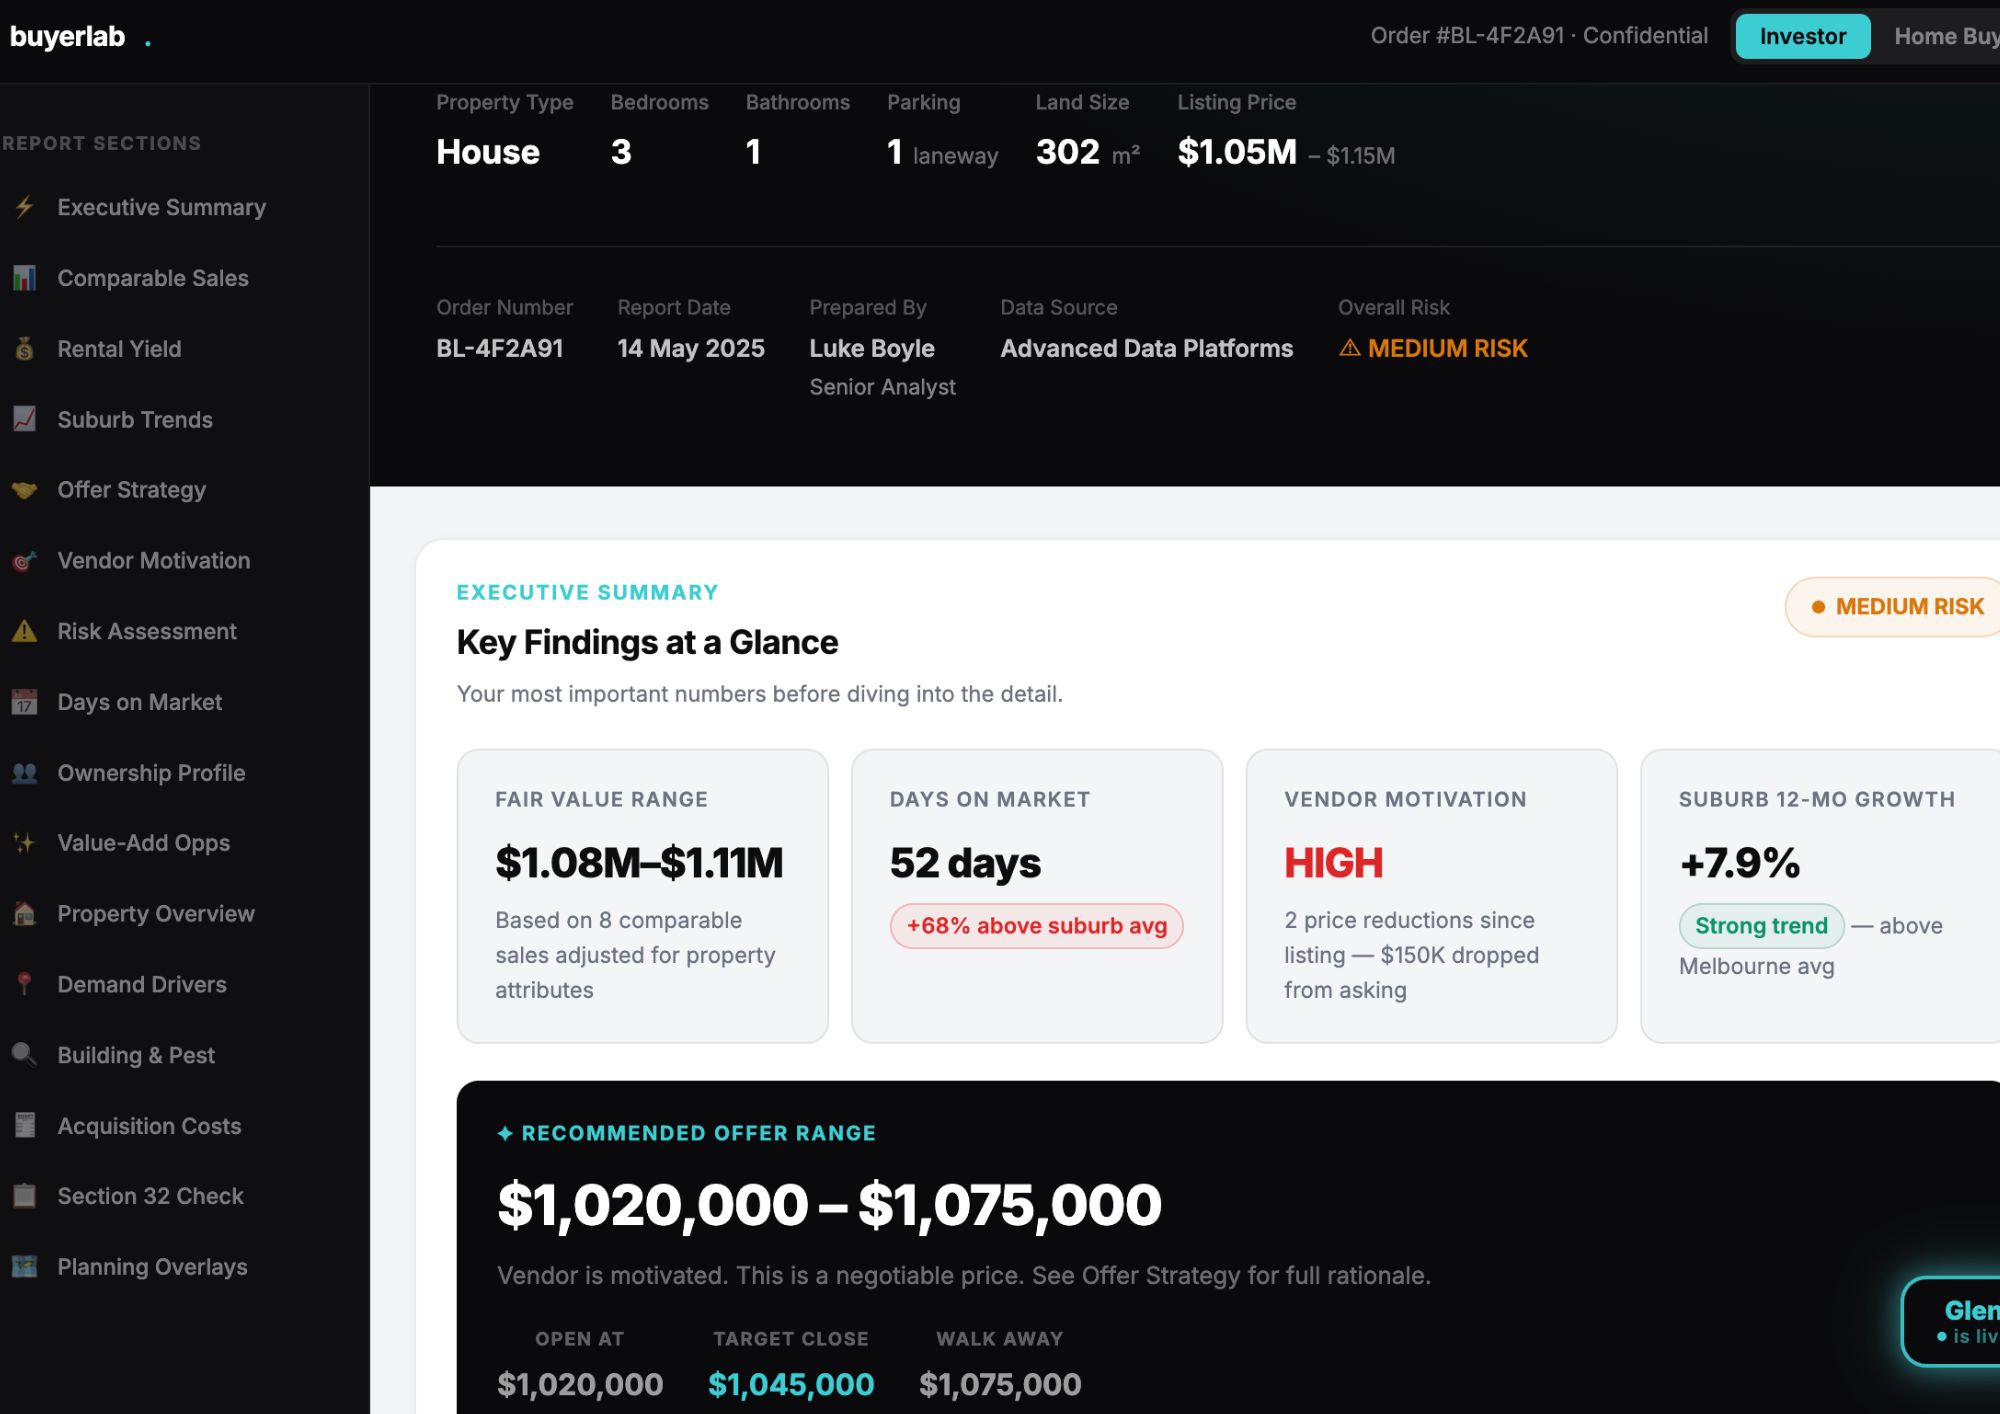
Task: Click the 302 m² land size value
Action: point(1088,152)
